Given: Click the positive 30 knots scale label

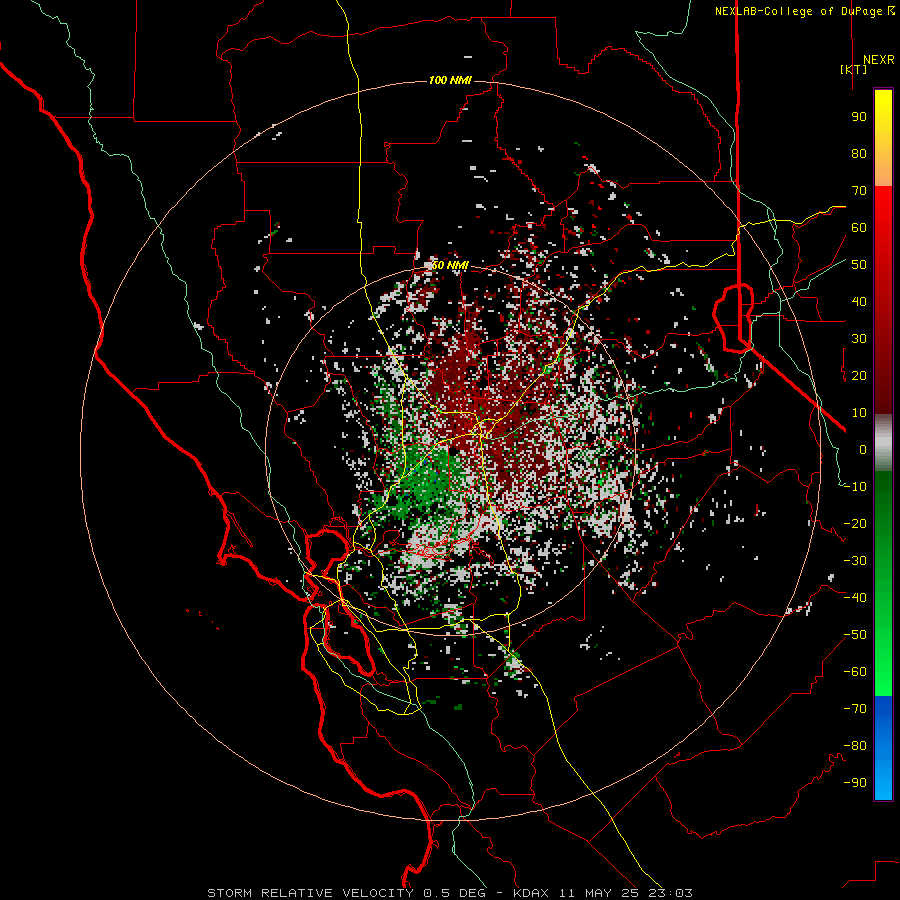Looking at the screenshot, I should click(x=859, y=339).
